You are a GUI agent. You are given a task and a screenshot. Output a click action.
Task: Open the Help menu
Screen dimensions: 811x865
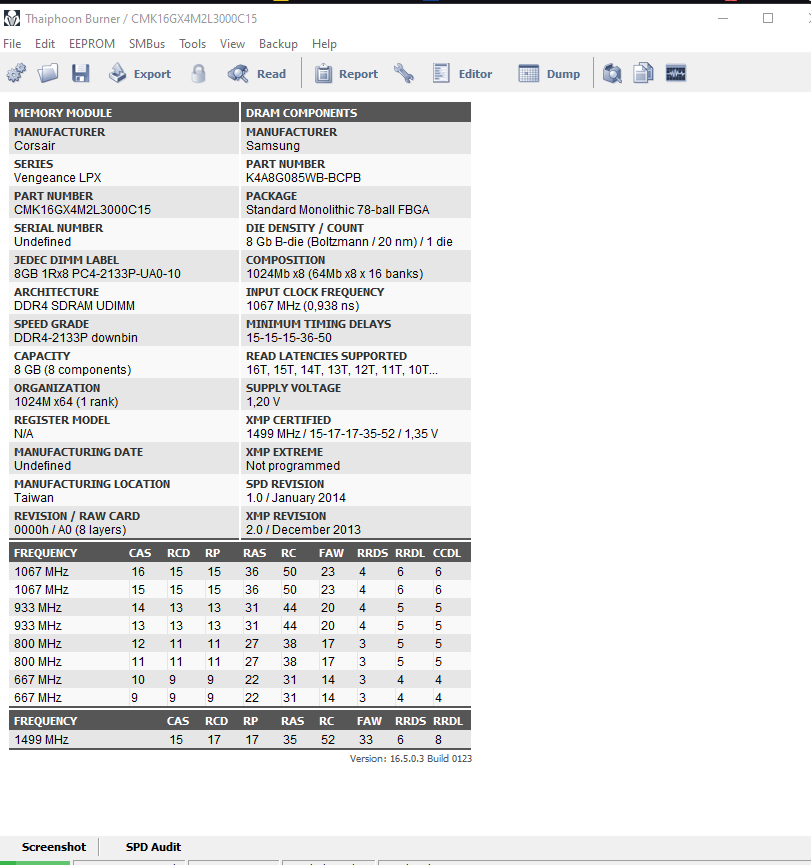[324, 44]
